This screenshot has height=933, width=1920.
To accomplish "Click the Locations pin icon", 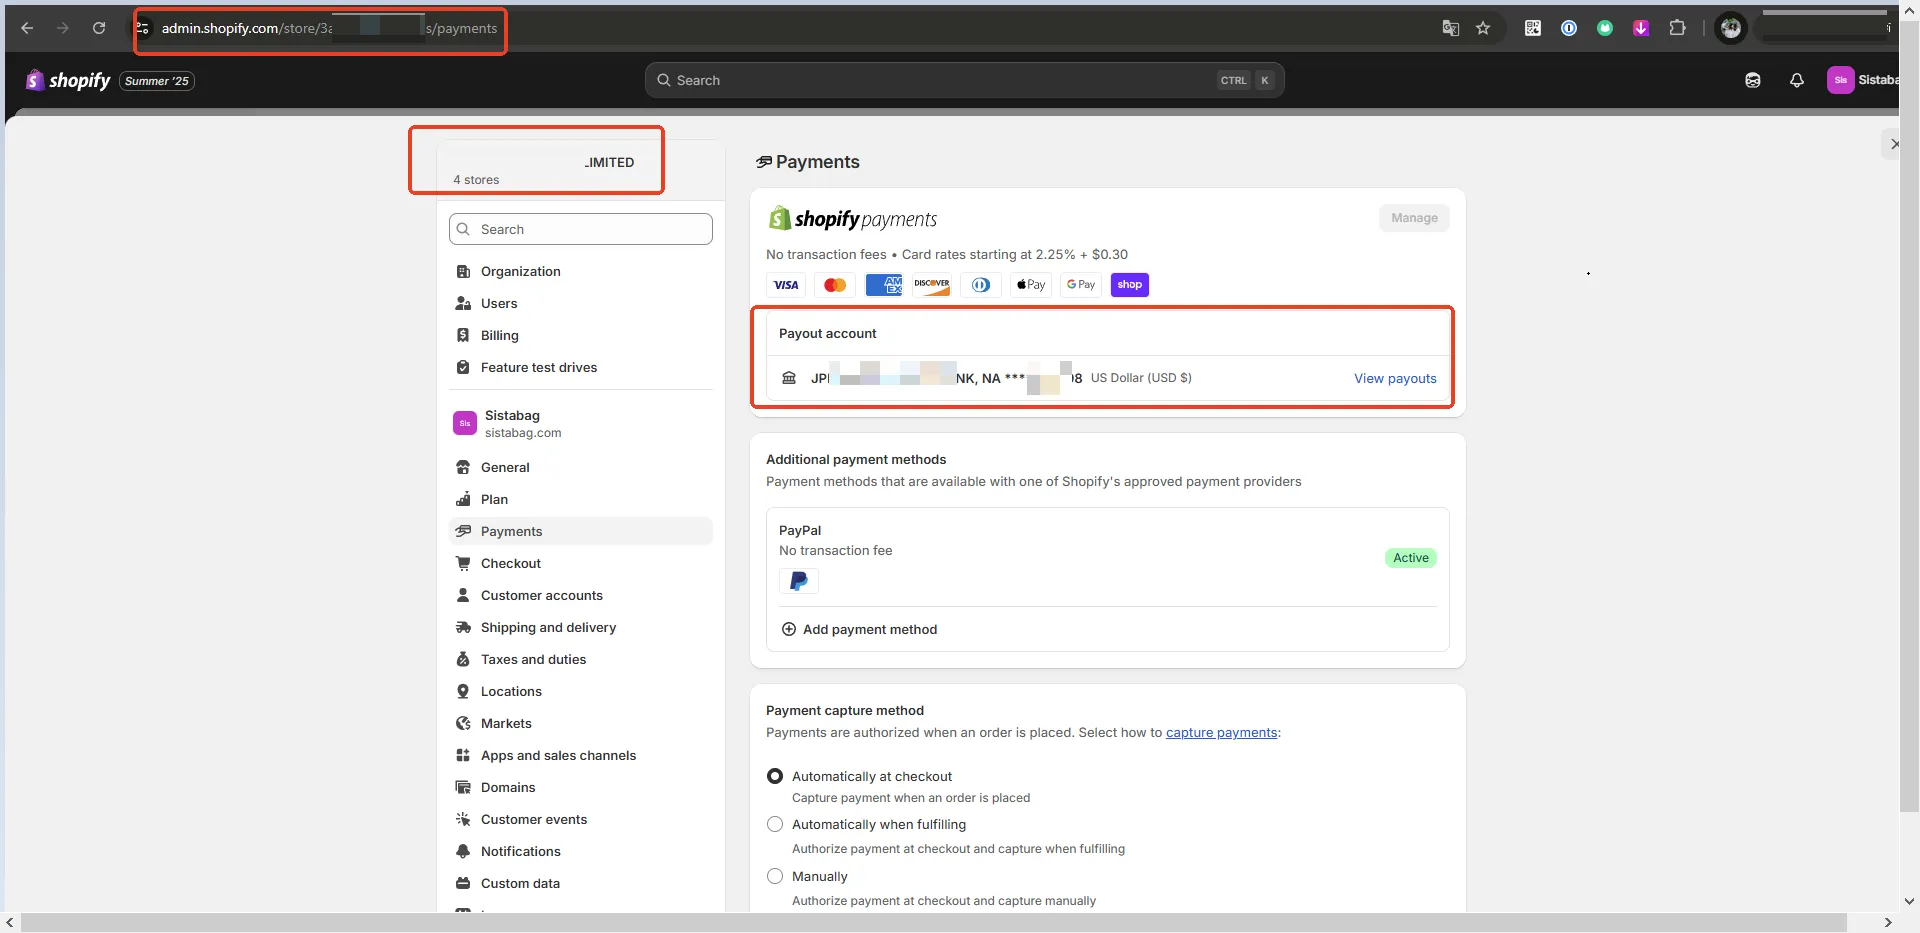I will tap(463, 691).
